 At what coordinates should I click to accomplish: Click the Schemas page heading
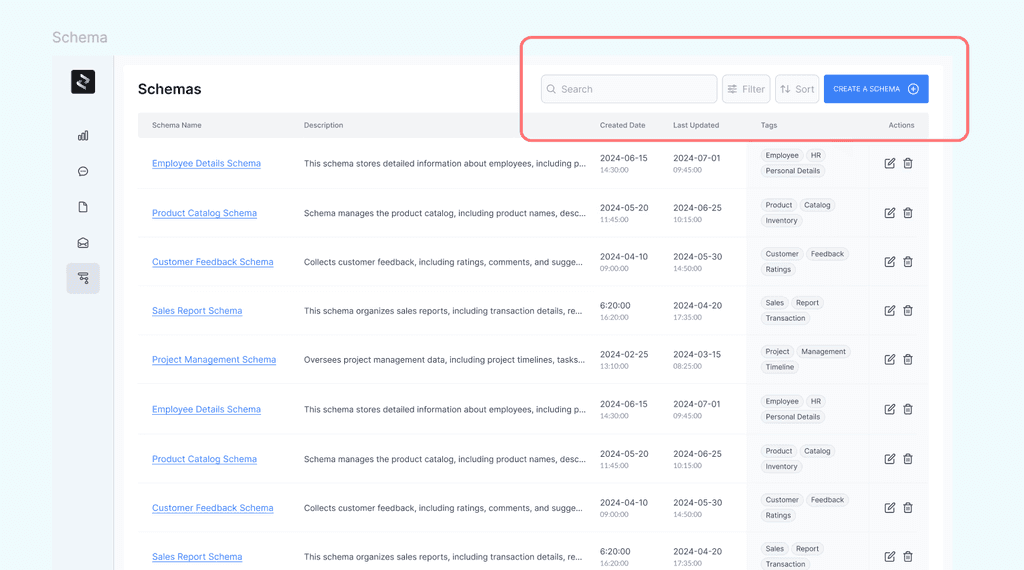(x=169, y=89)
